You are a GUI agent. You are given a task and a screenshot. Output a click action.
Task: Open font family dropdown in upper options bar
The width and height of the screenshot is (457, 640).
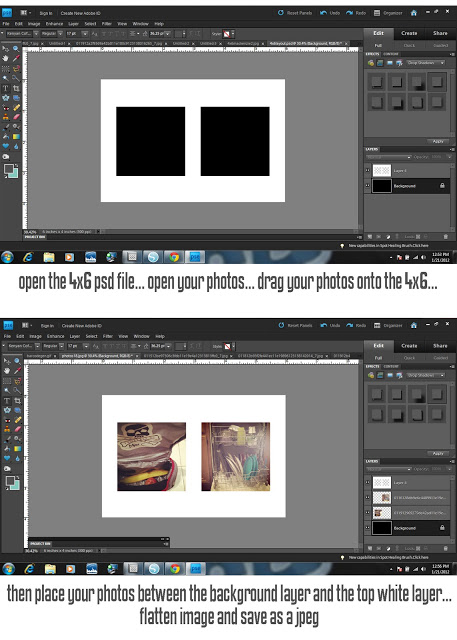click(x=36, y=33)
